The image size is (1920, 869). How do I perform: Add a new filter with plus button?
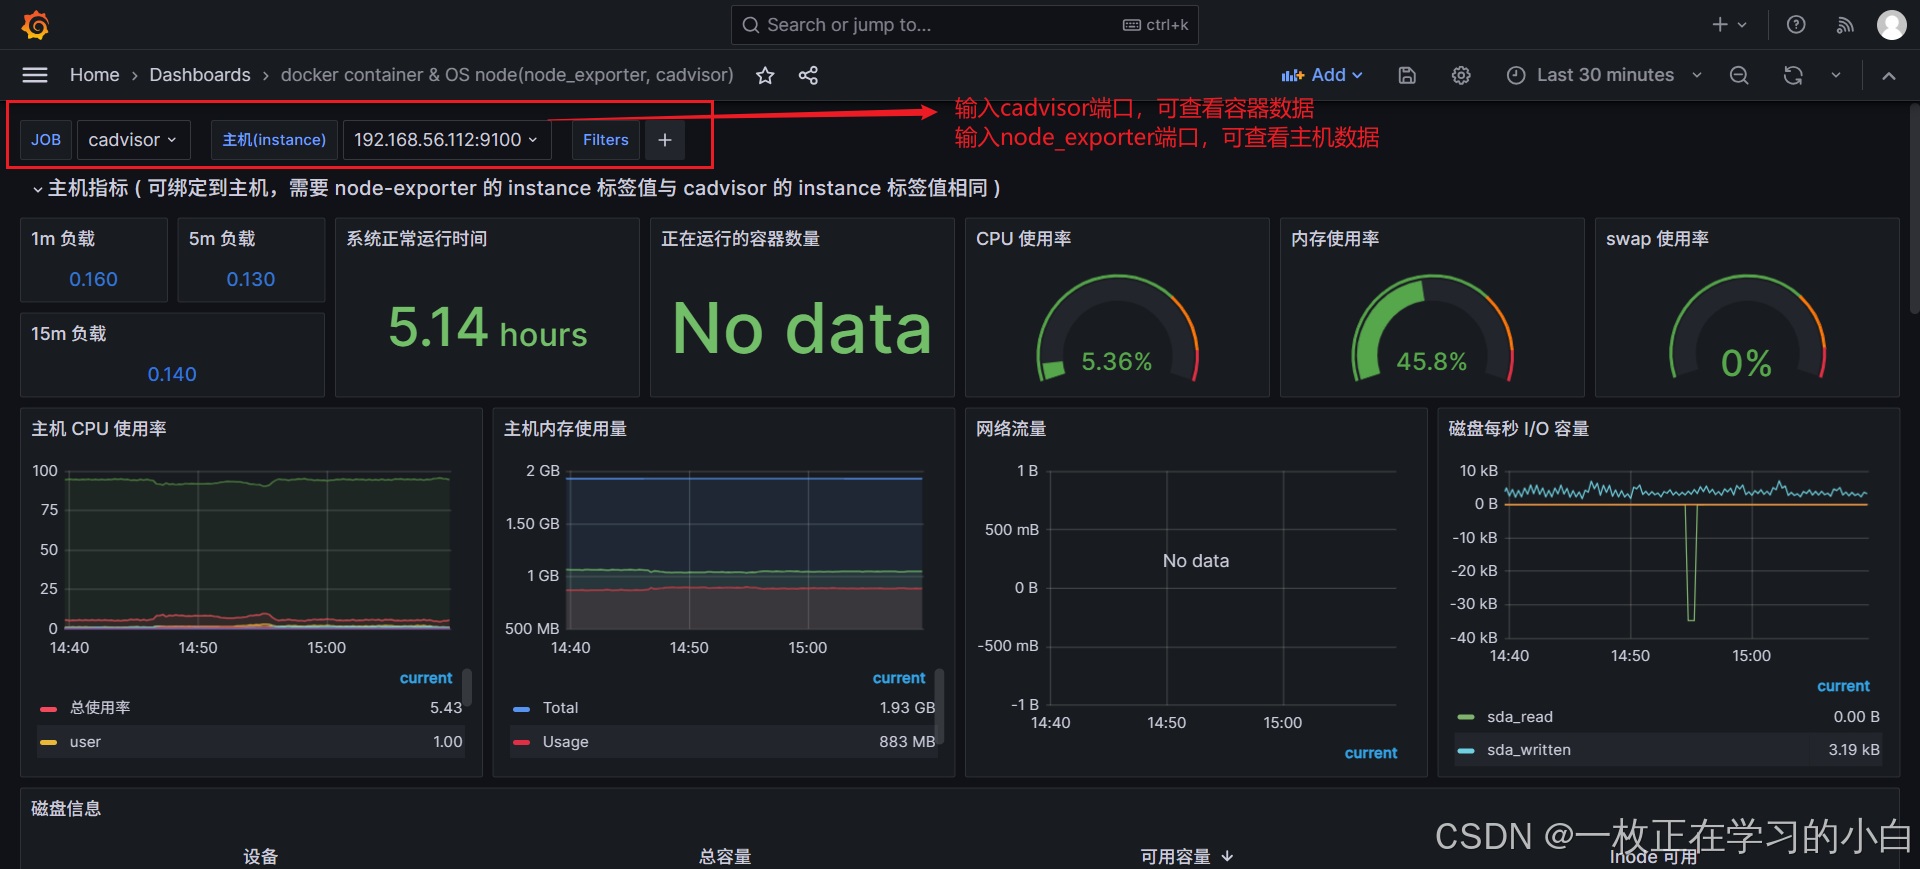(x=665, y=140)
